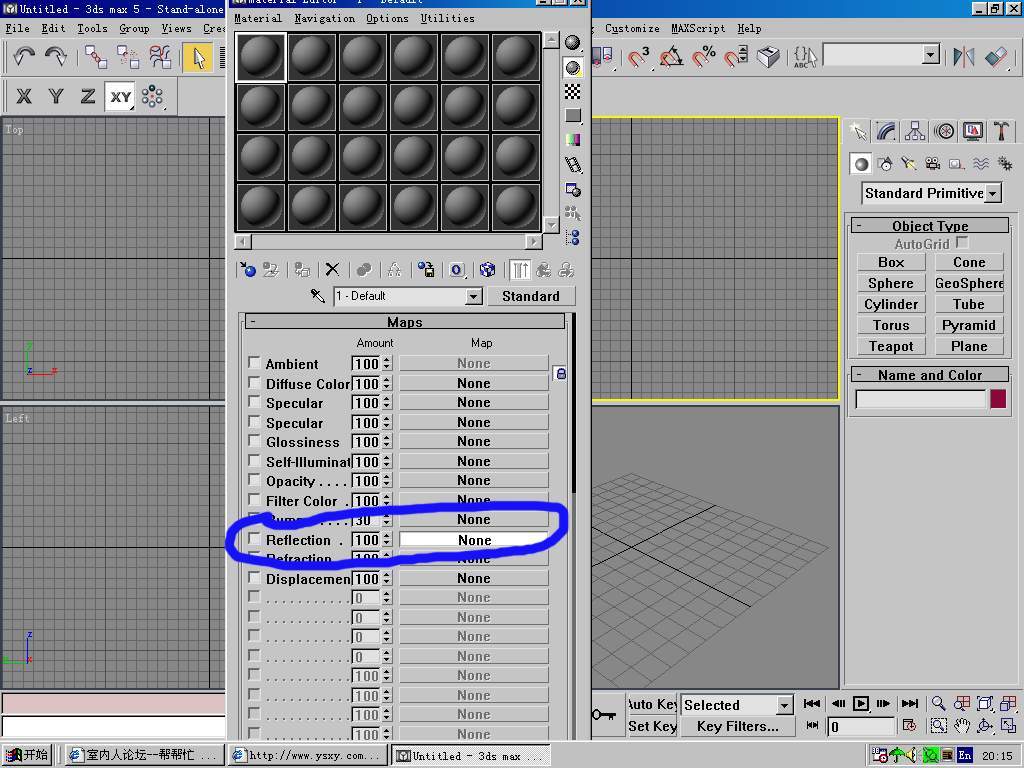The height and width of the screenshot is (768, 1024).
Task: Tick the AutoGrid checkbox
Action: [x=962, y=243]
